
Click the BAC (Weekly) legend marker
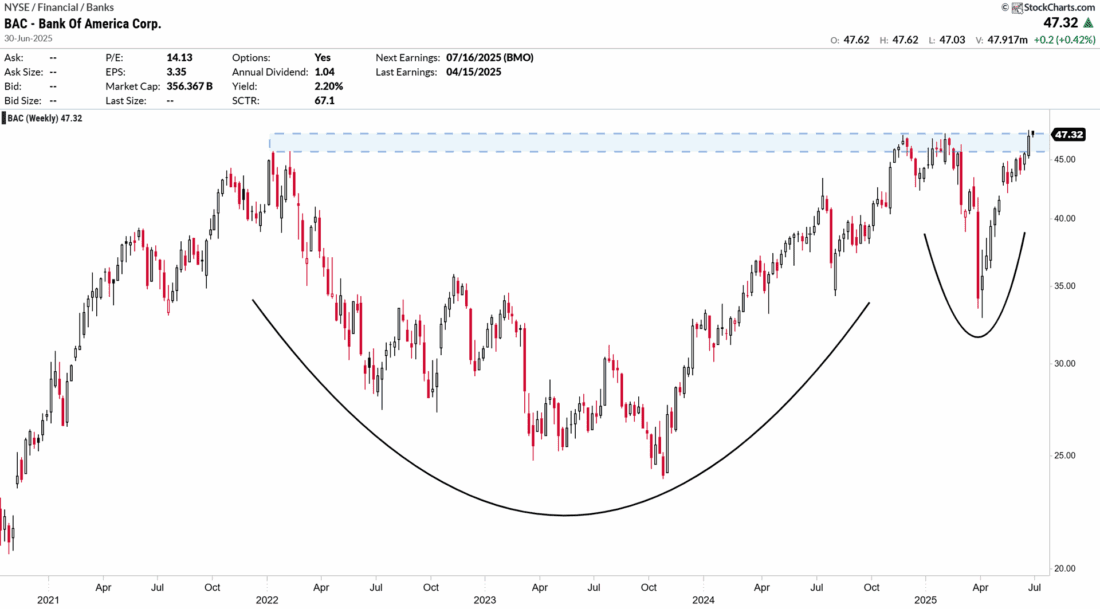[x=8, y=118]
